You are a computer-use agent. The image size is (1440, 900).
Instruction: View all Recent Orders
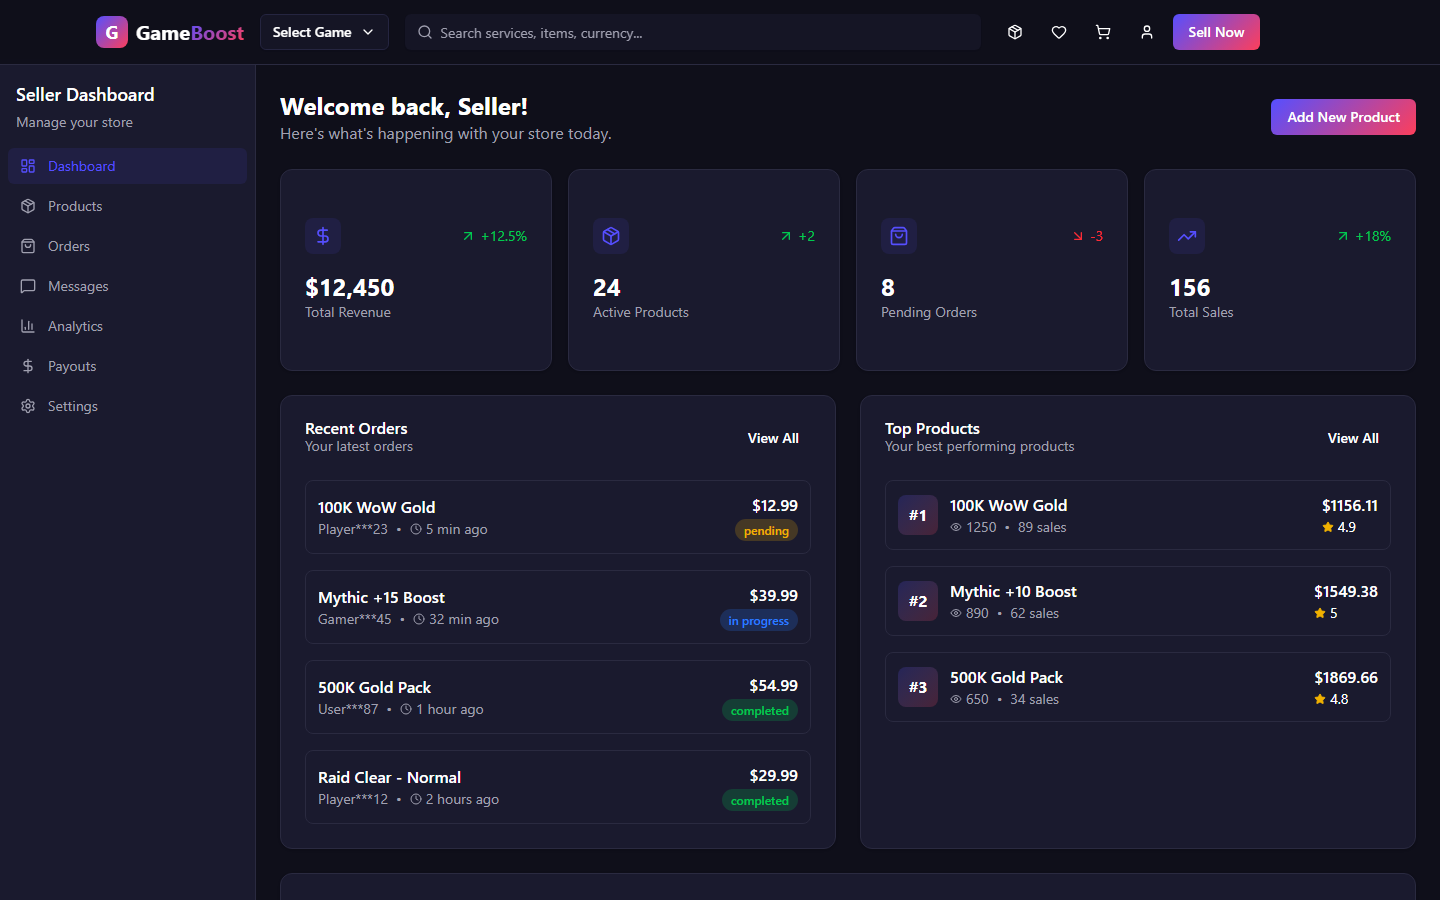[x=773, y=438]
